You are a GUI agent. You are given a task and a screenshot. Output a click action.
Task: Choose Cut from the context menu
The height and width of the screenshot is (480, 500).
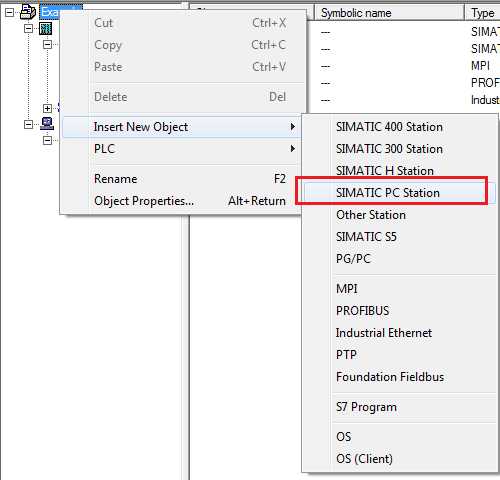[x=183, y=23]
